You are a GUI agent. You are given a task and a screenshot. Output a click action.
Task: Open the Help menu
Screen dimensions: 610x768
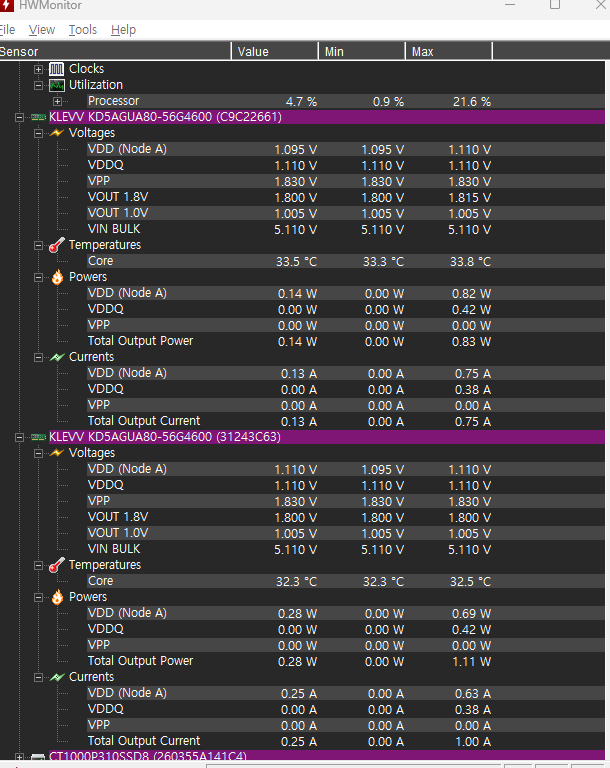click(x=123, y=30)
